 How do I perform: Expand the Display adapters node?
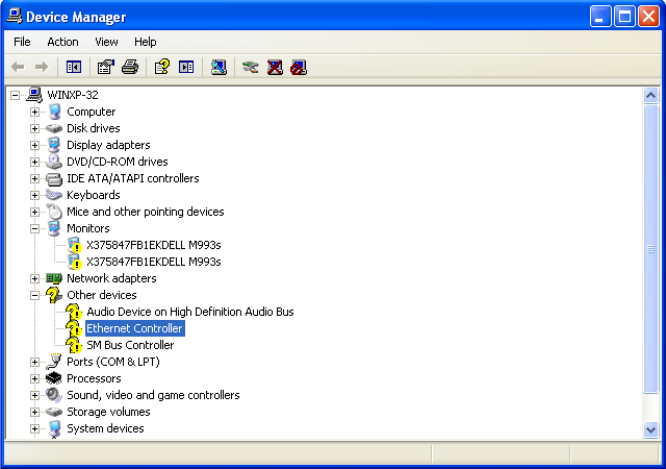tap(35, 145)
